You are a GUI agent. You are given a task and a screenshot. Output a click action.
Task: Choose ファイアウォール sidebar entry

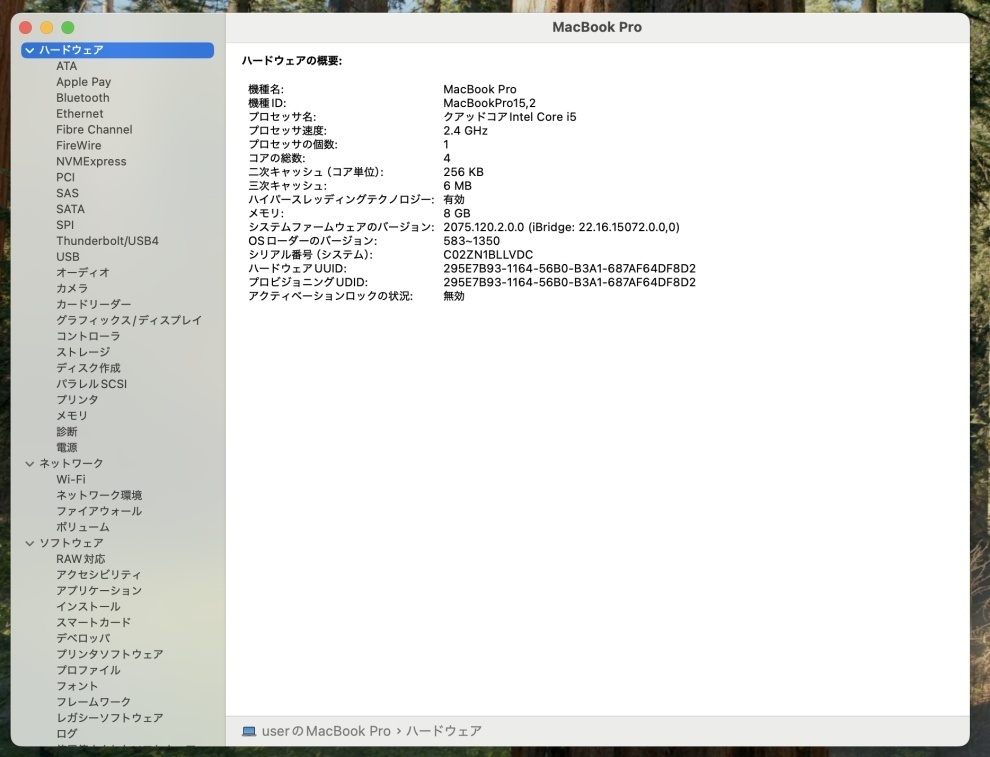coord(99,511)
